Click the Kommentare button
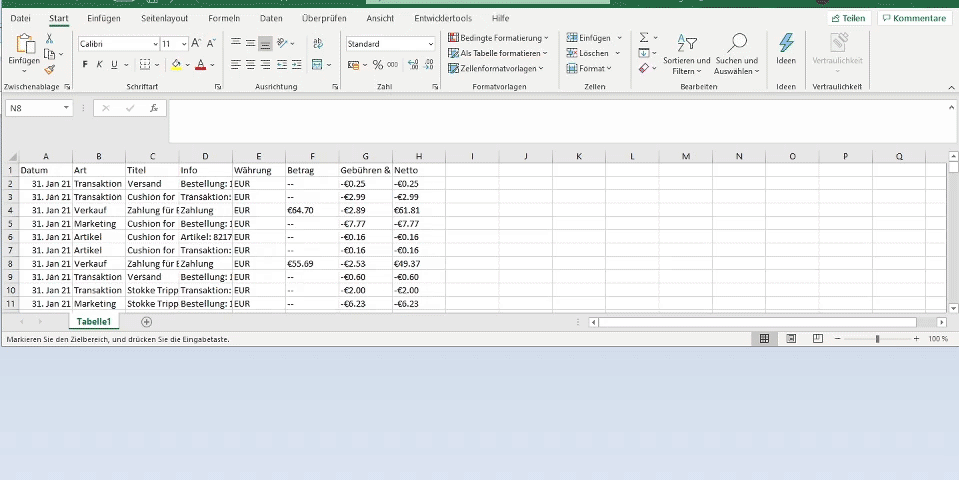 pyautogui.click(x=914, y=18)
